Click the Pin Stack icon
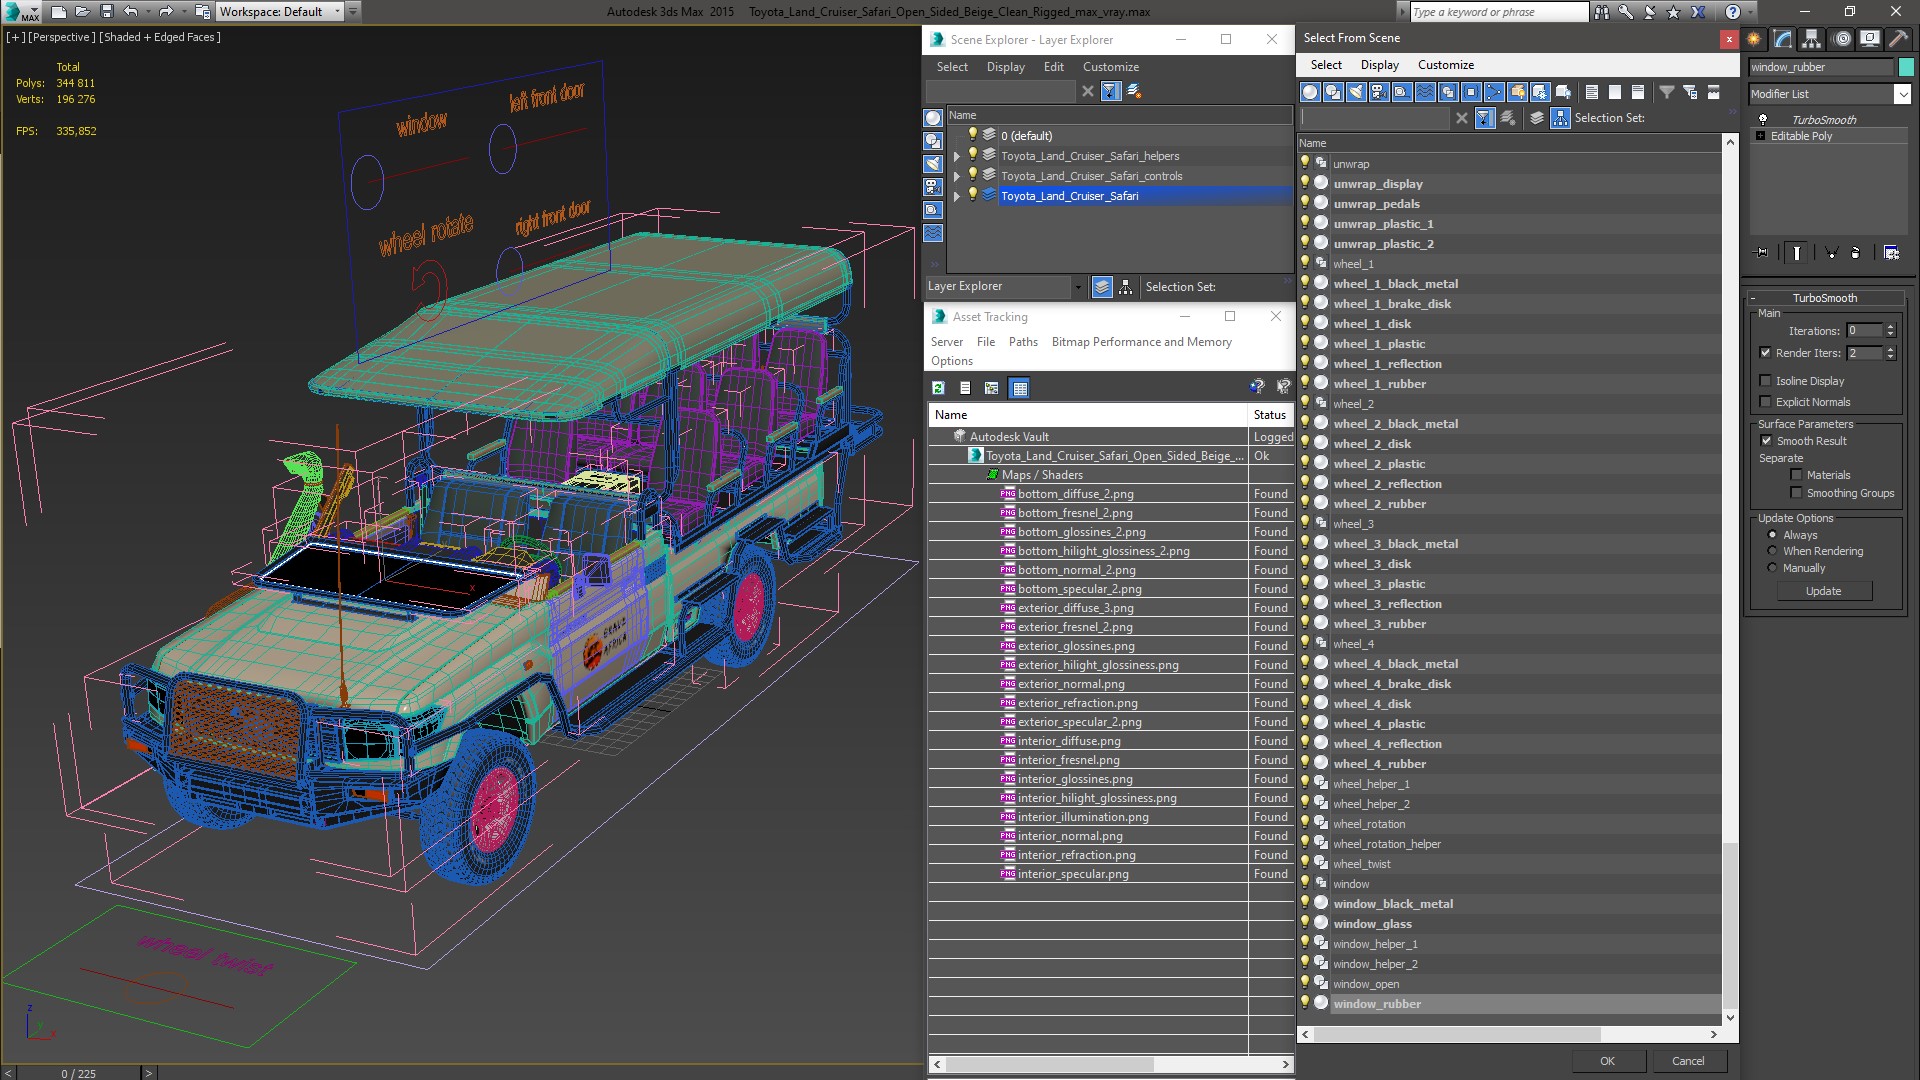 [x=1762, y=253]
